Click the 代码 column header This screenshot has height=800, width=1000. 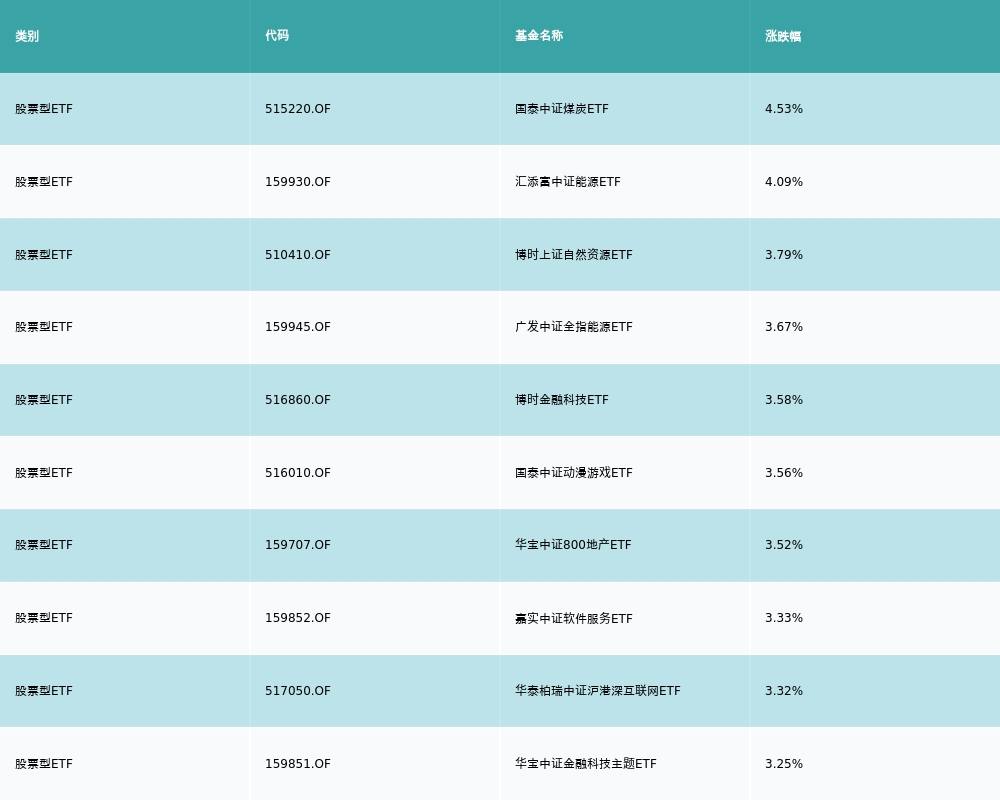277,36
